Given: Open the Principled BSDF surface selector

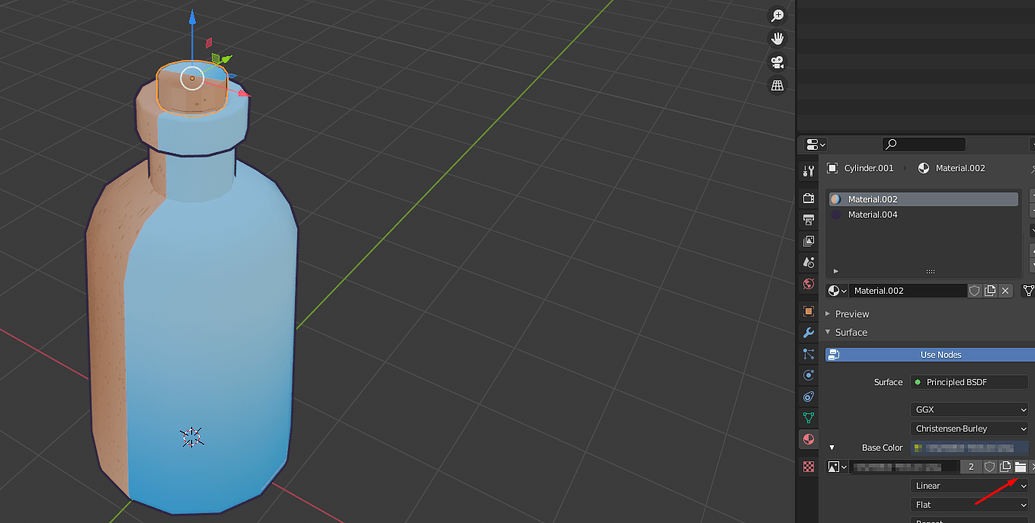Looking at the screenshot, I should pyautogui.click(x=969, y=382).
